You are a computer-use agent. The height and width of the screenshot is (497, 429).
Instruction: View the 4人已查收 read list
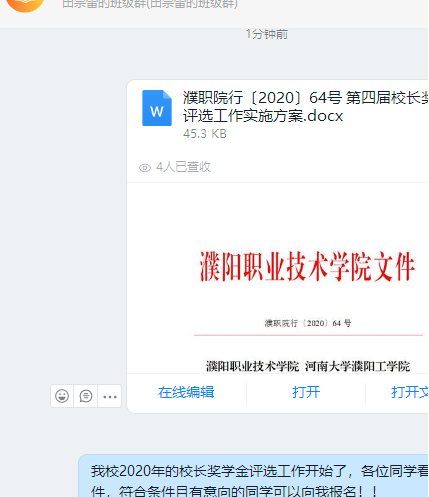(x=183, y=167)
